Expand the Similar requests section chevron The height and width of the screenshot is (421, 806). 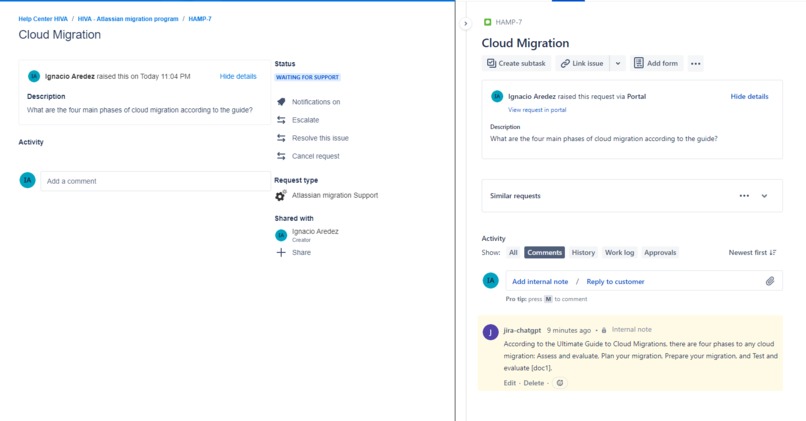point(764,196)
